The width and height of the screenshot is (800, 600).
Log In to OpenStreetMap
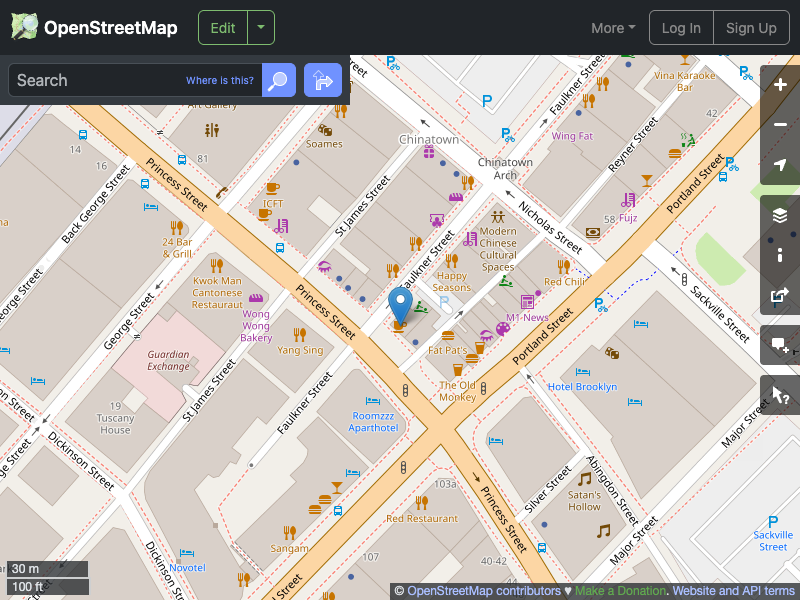coord(681,27)
